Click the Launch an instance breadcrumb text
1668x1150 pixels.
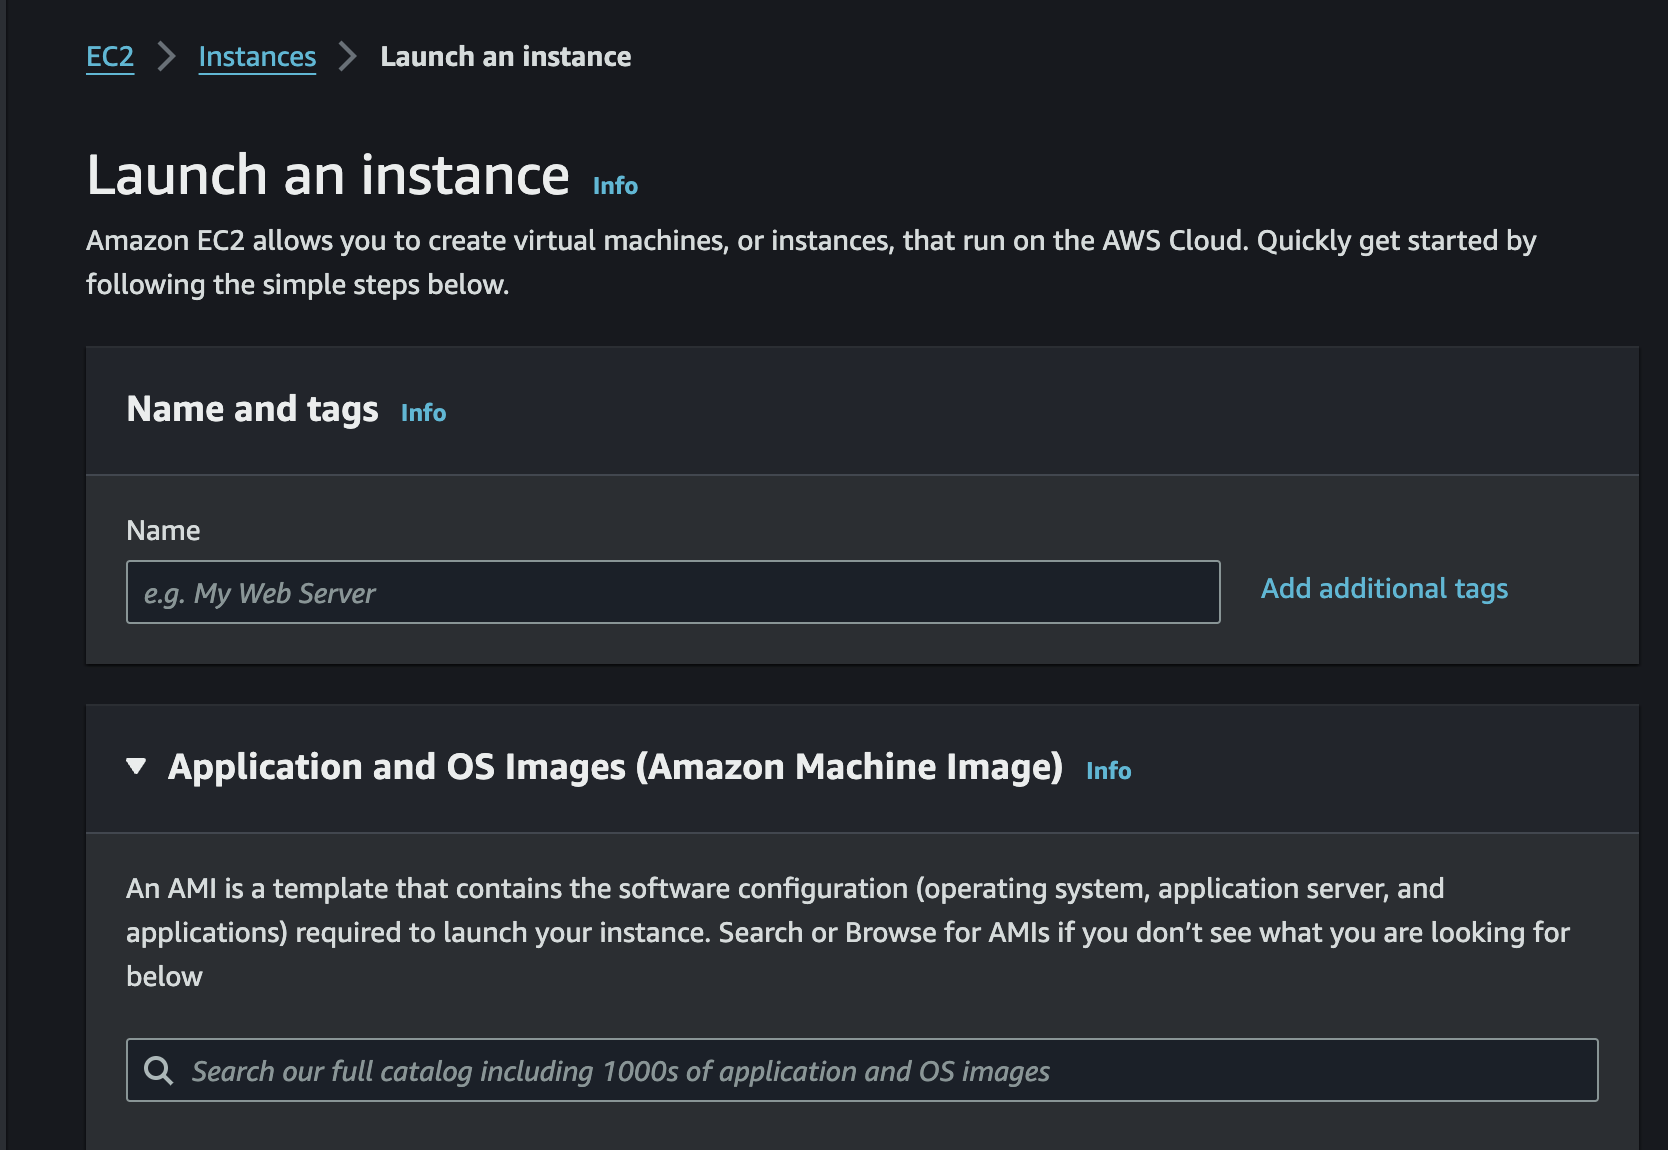[506, 57]
